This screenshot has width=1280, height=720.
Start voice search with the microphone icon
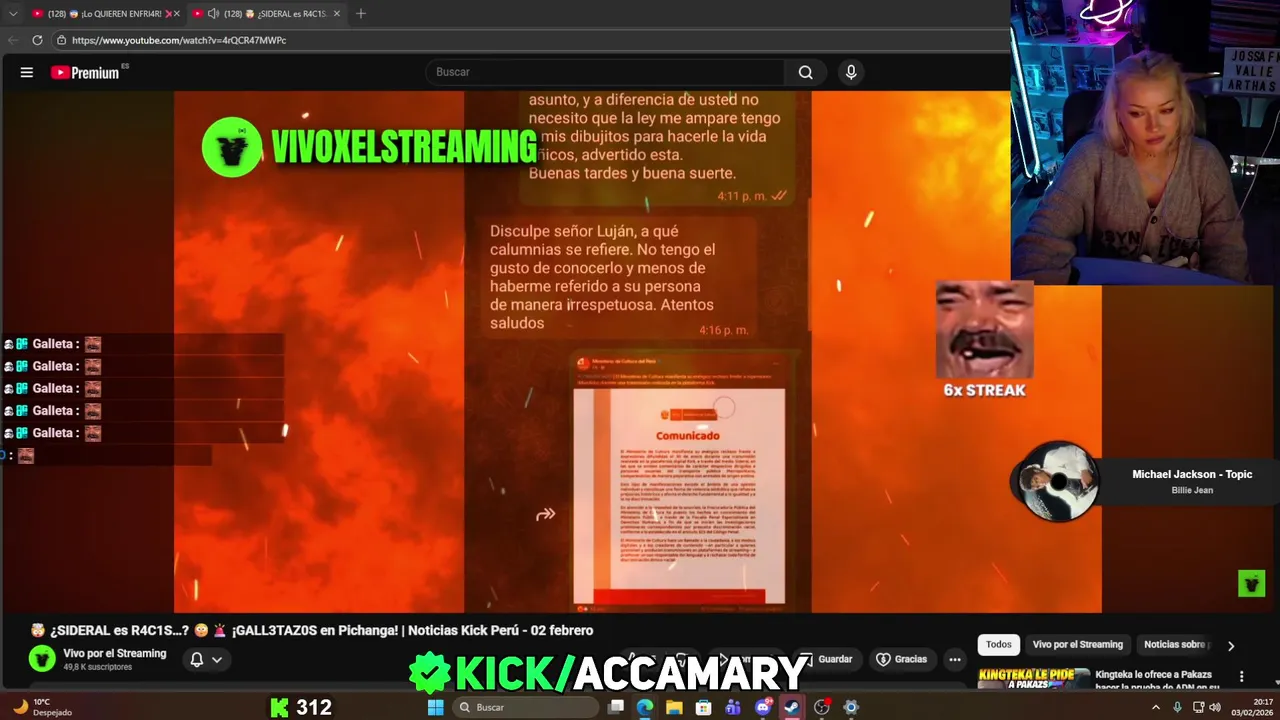(x=851, y=72)
